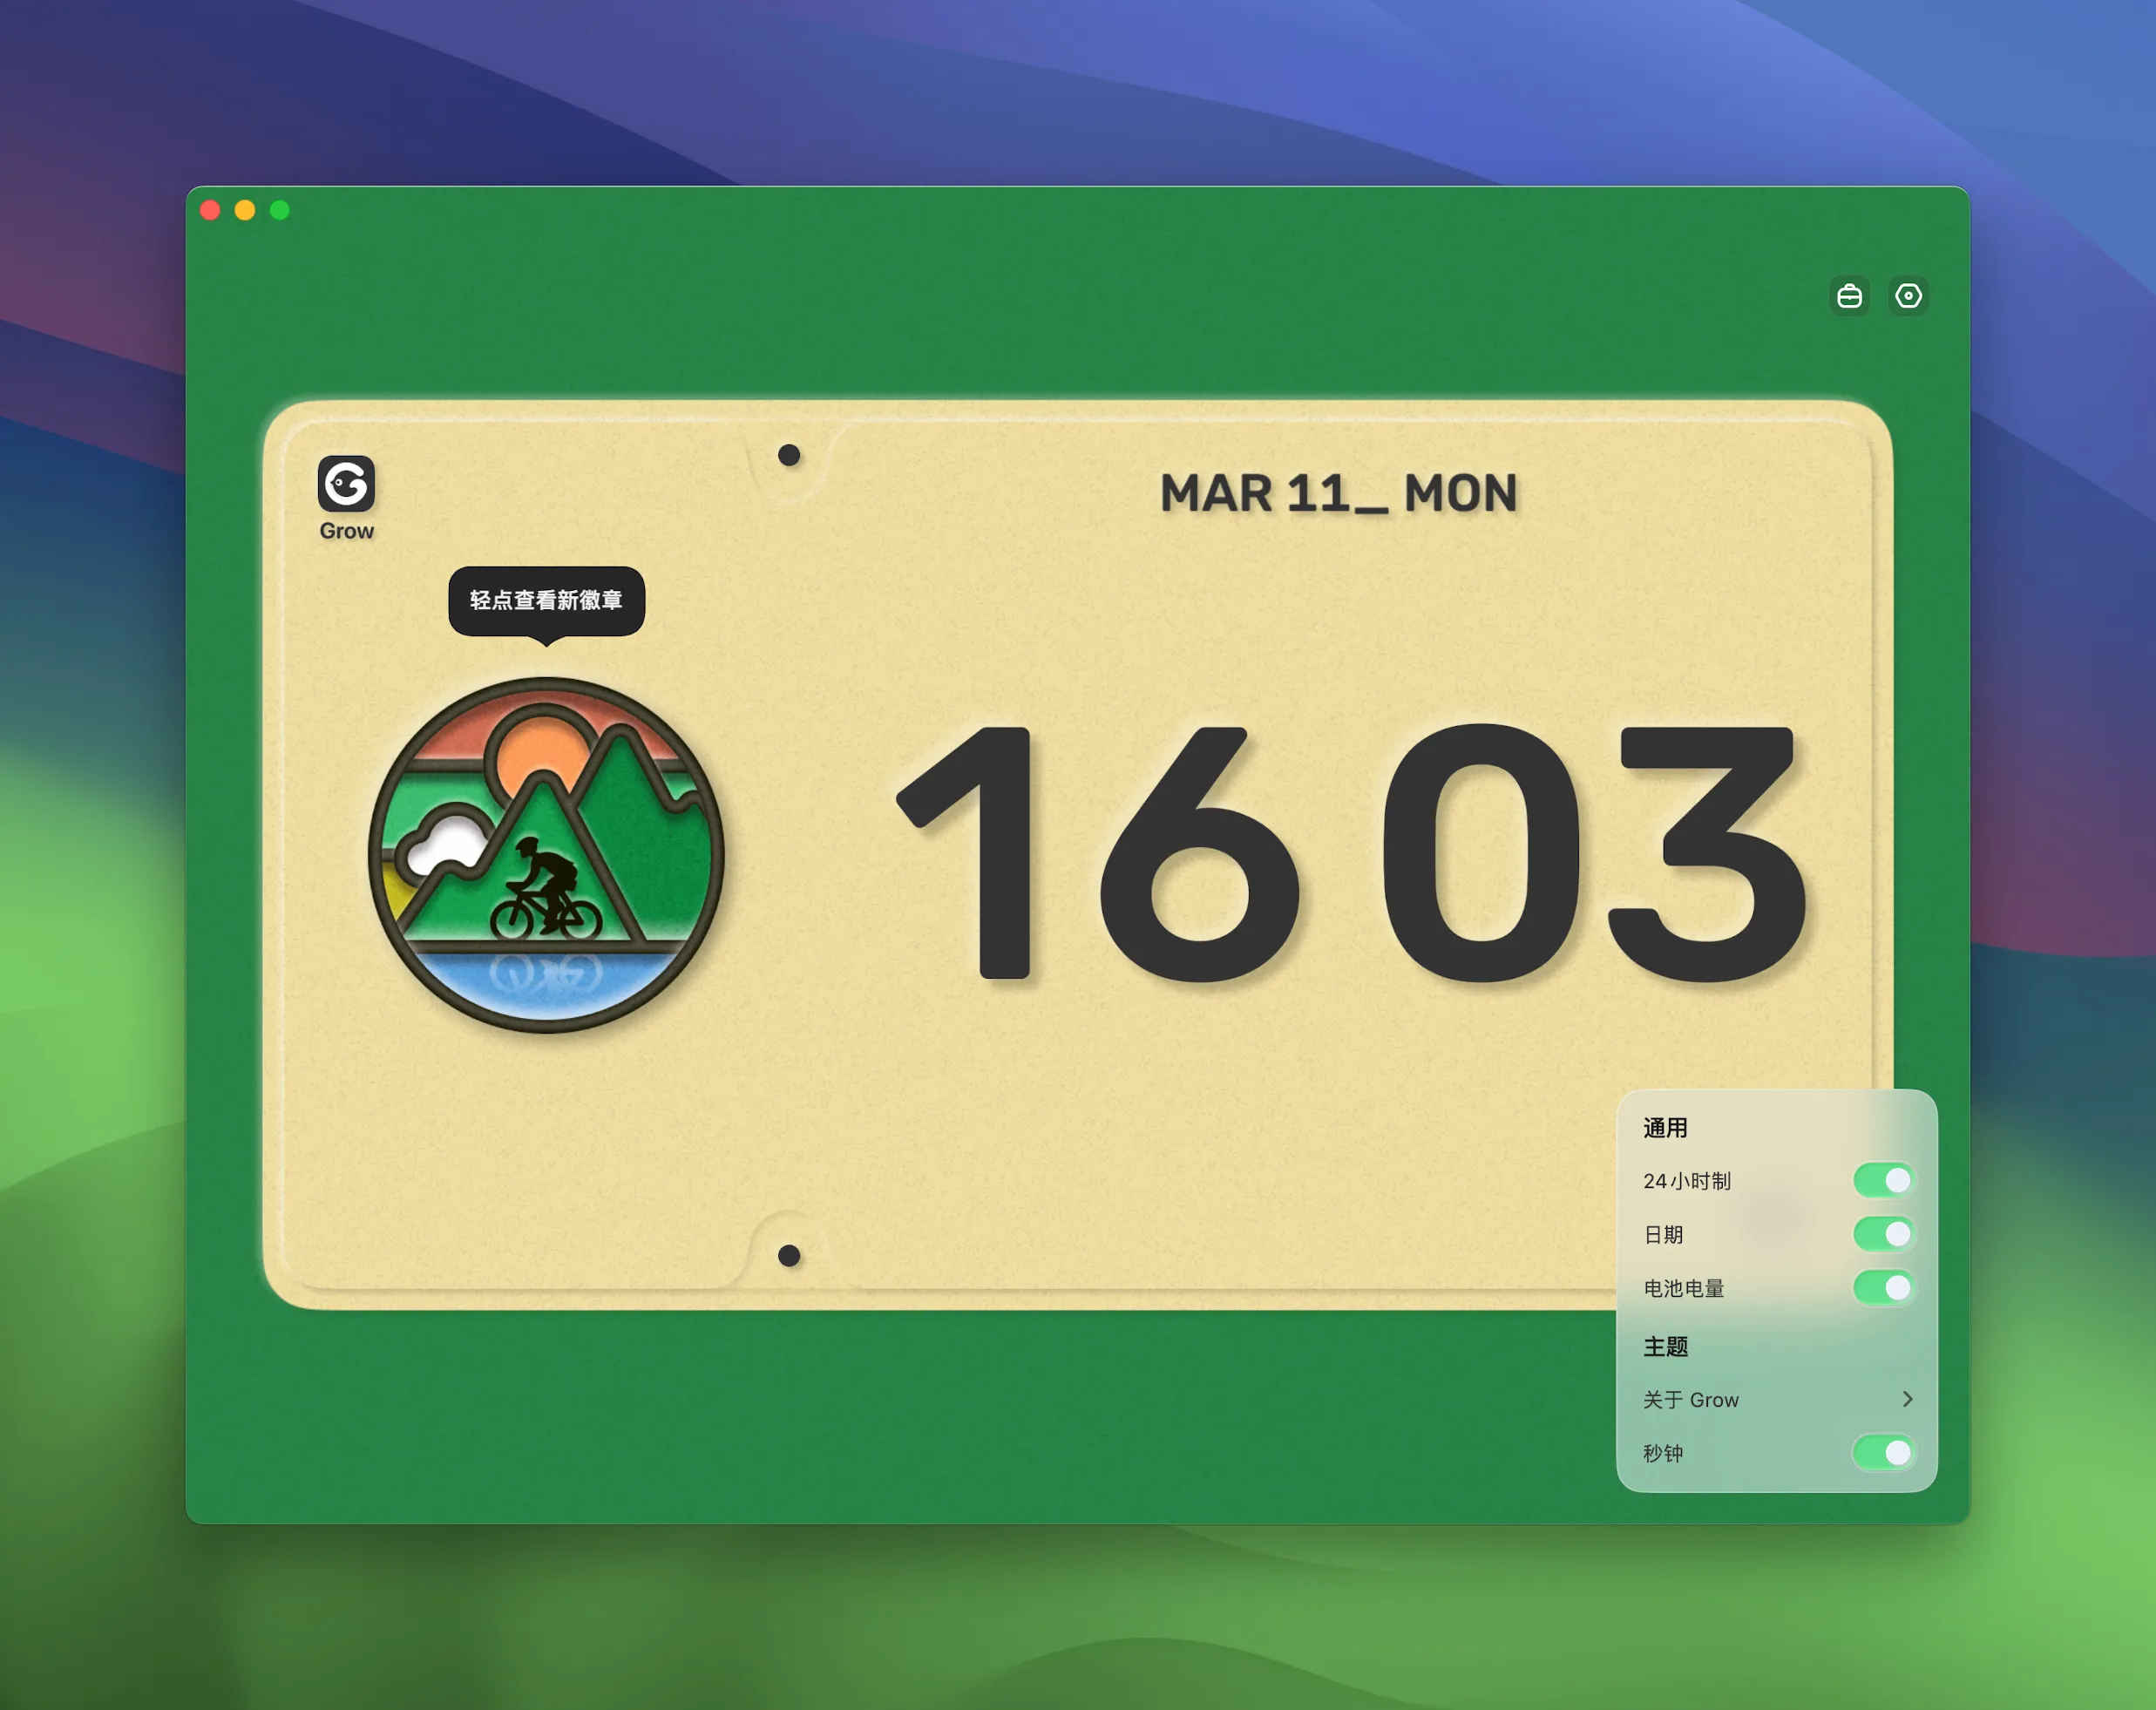Toggle the 电池电量 switch
This screenshot has width=2156, height=1710.
[x=1883, y=1288]
